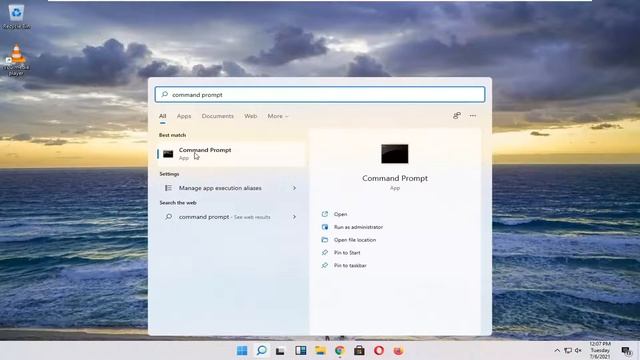Open the search options ellipsis menu
The width and height of the screenshot is (640, 360).
(x=473, y=116)
